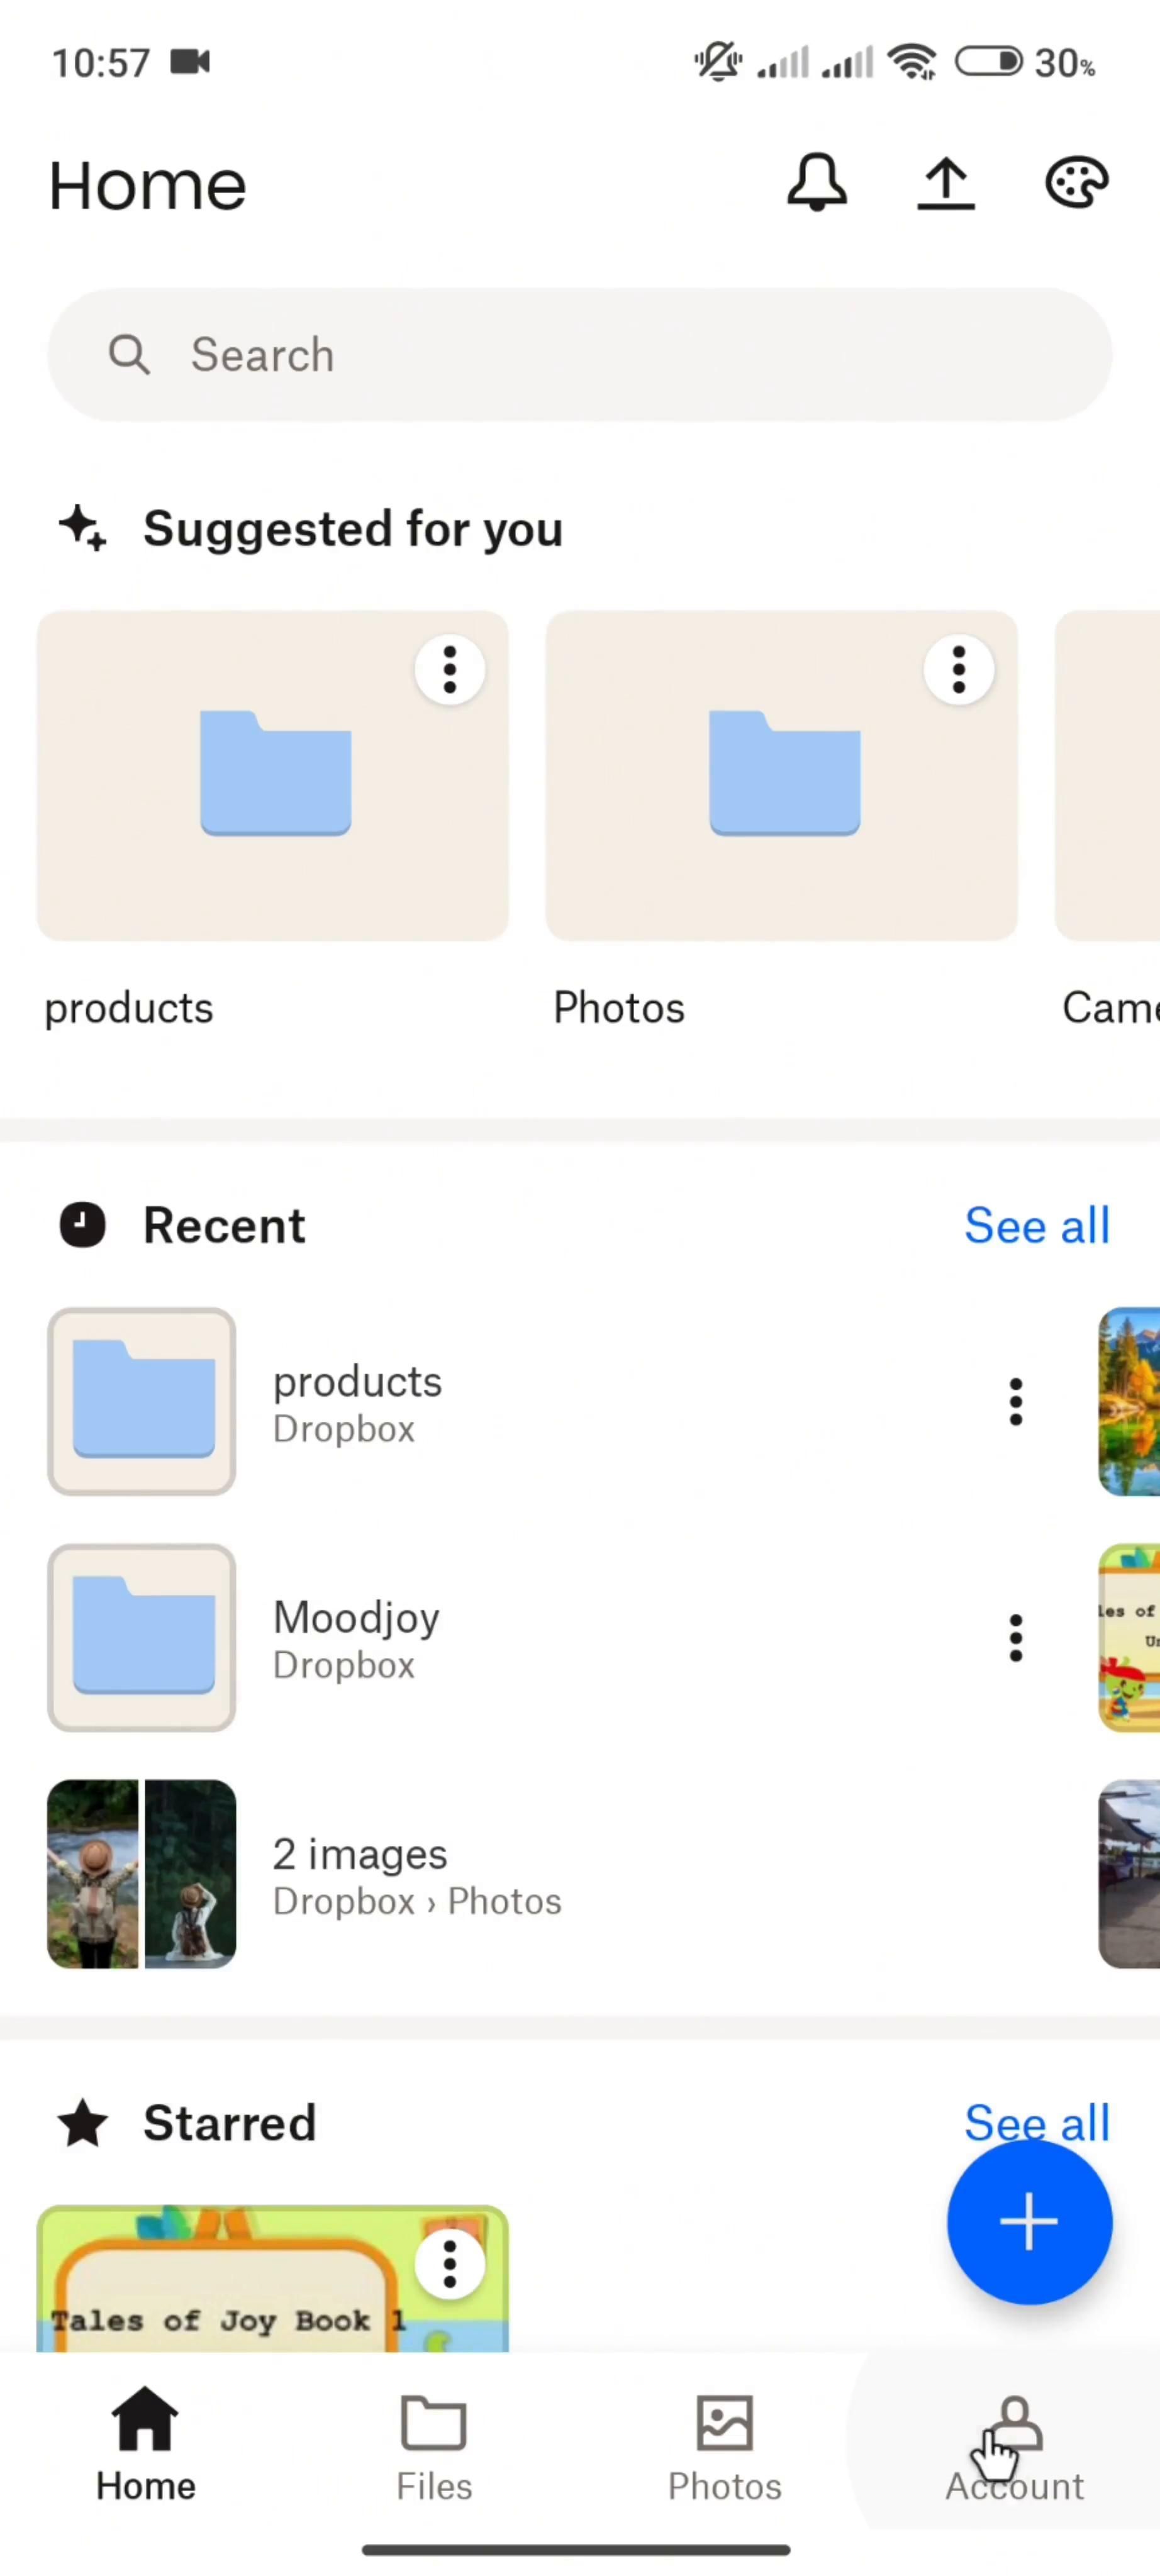Tap the Search field

pos(580,355)
